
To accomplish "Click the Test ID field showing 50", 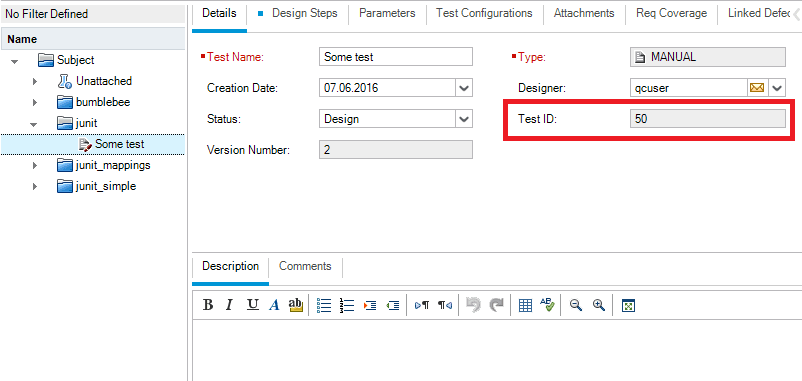I will pos(708,119).
